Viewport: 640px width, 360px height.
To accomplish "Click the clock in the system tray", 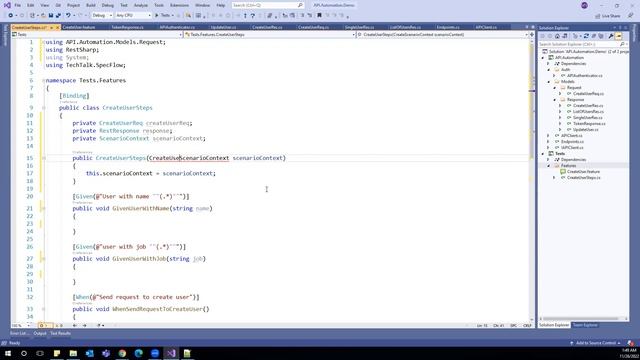I will pos(630,353).
